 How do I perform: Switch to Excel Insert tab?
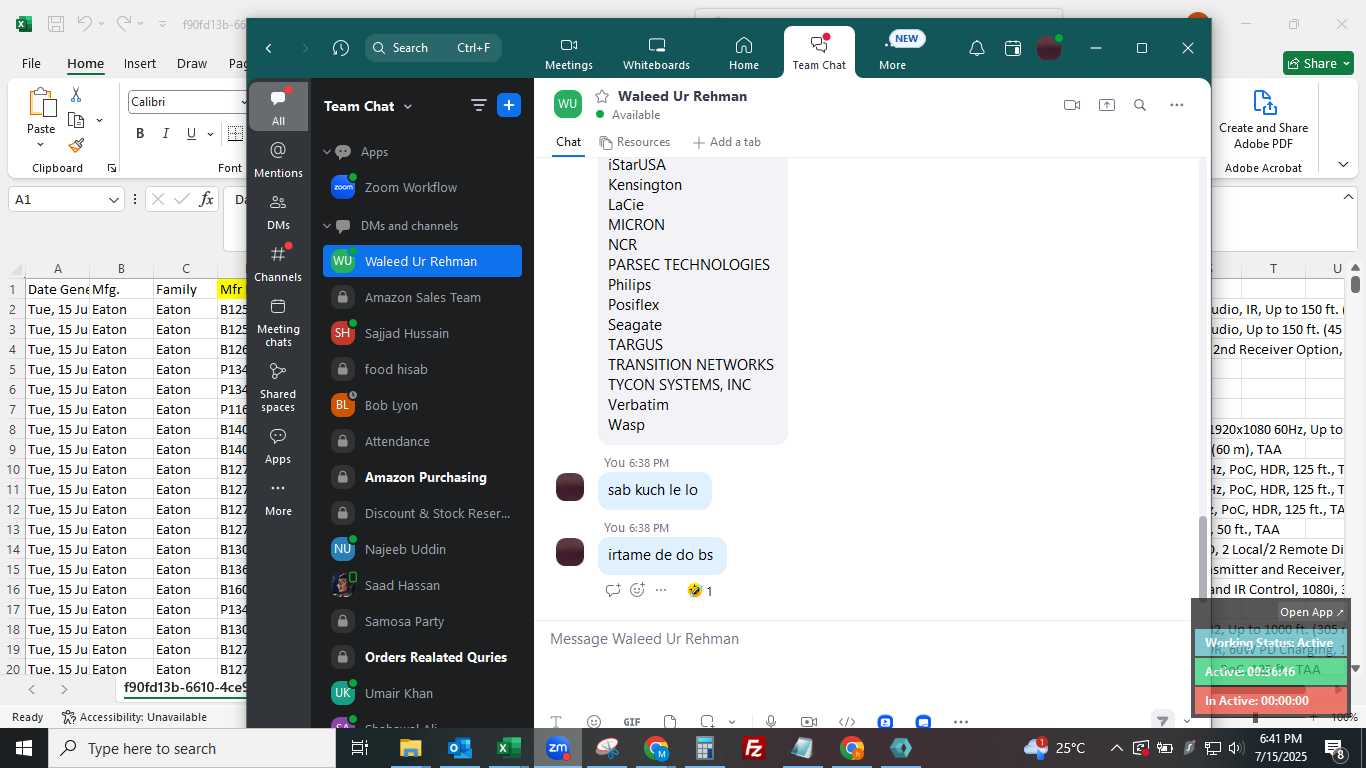pyautogui.click(x=140, y=63)
